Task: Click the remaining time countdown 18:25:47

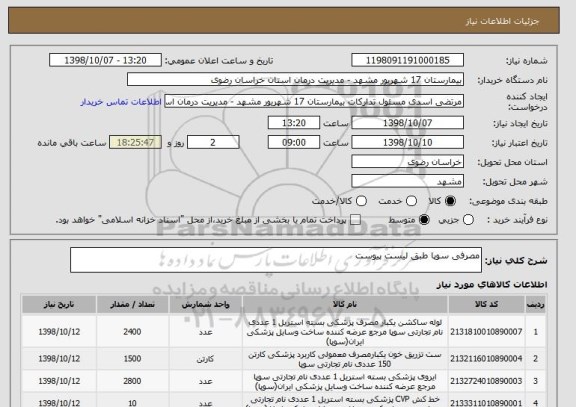Action: [x=135, y=142]
